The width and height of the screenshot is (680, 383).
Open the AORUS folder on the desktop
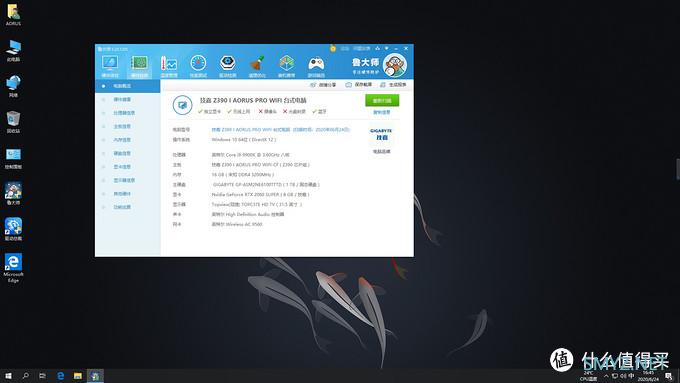[x=13, y=15]
